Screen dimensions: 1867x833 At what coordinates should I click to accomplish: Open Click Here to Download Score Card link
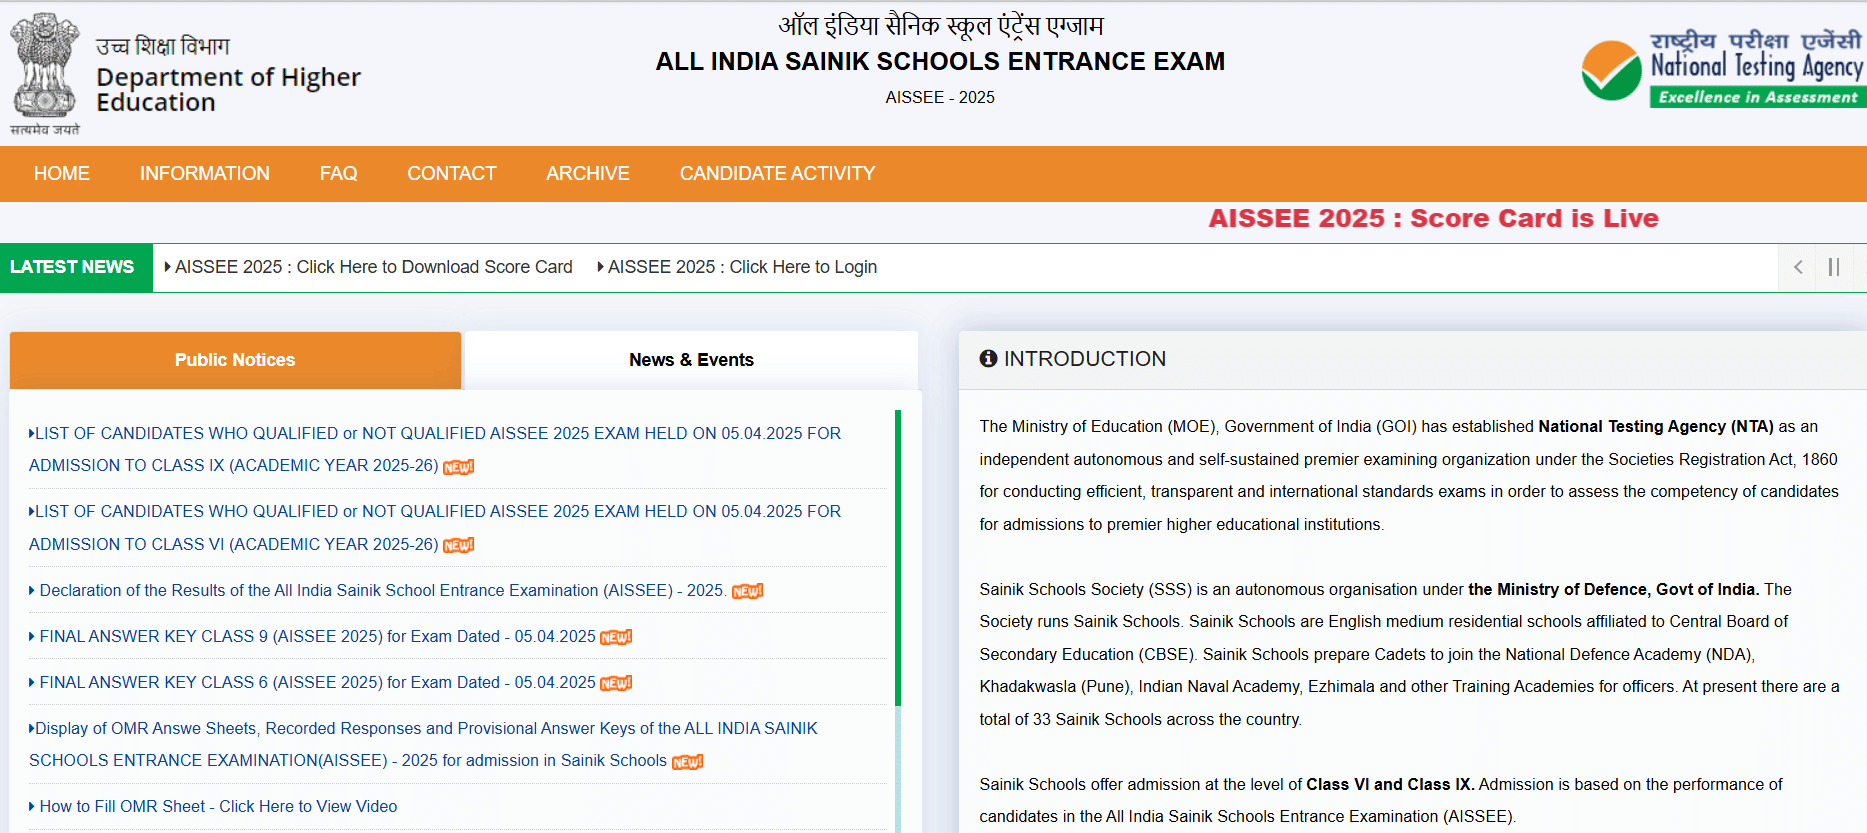click(373, 267)
